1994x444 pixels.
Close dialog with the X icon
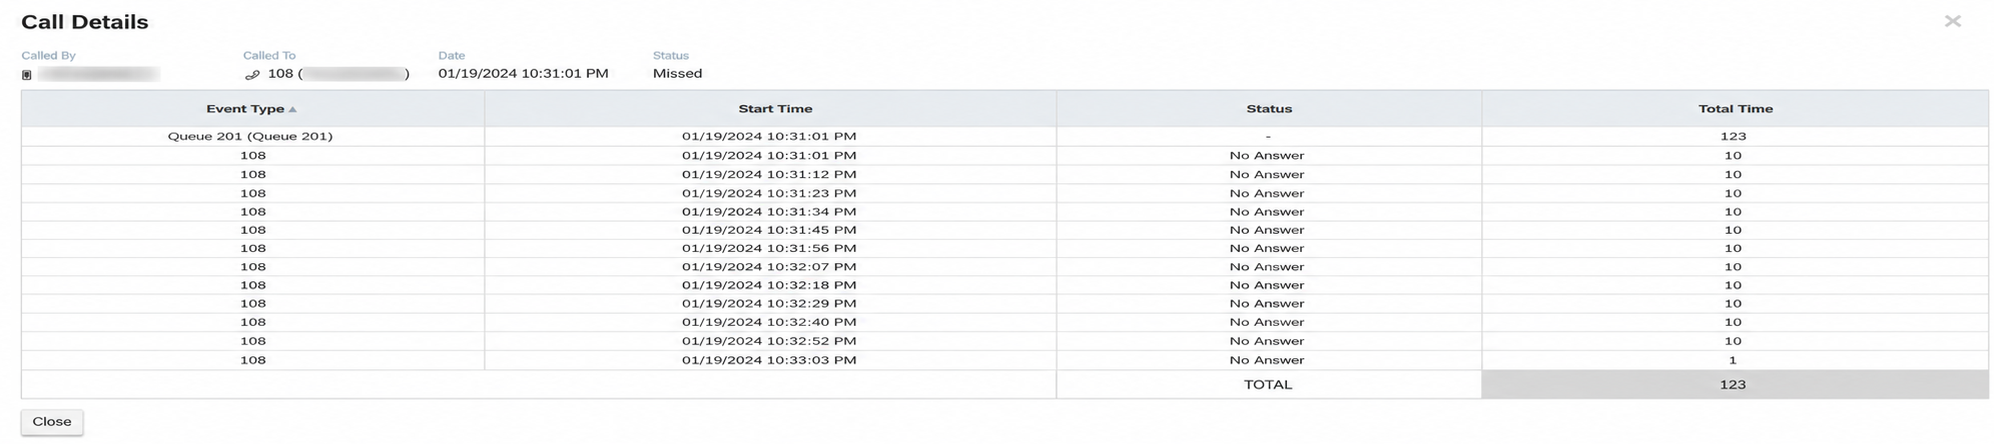[x=1952, y=21]
